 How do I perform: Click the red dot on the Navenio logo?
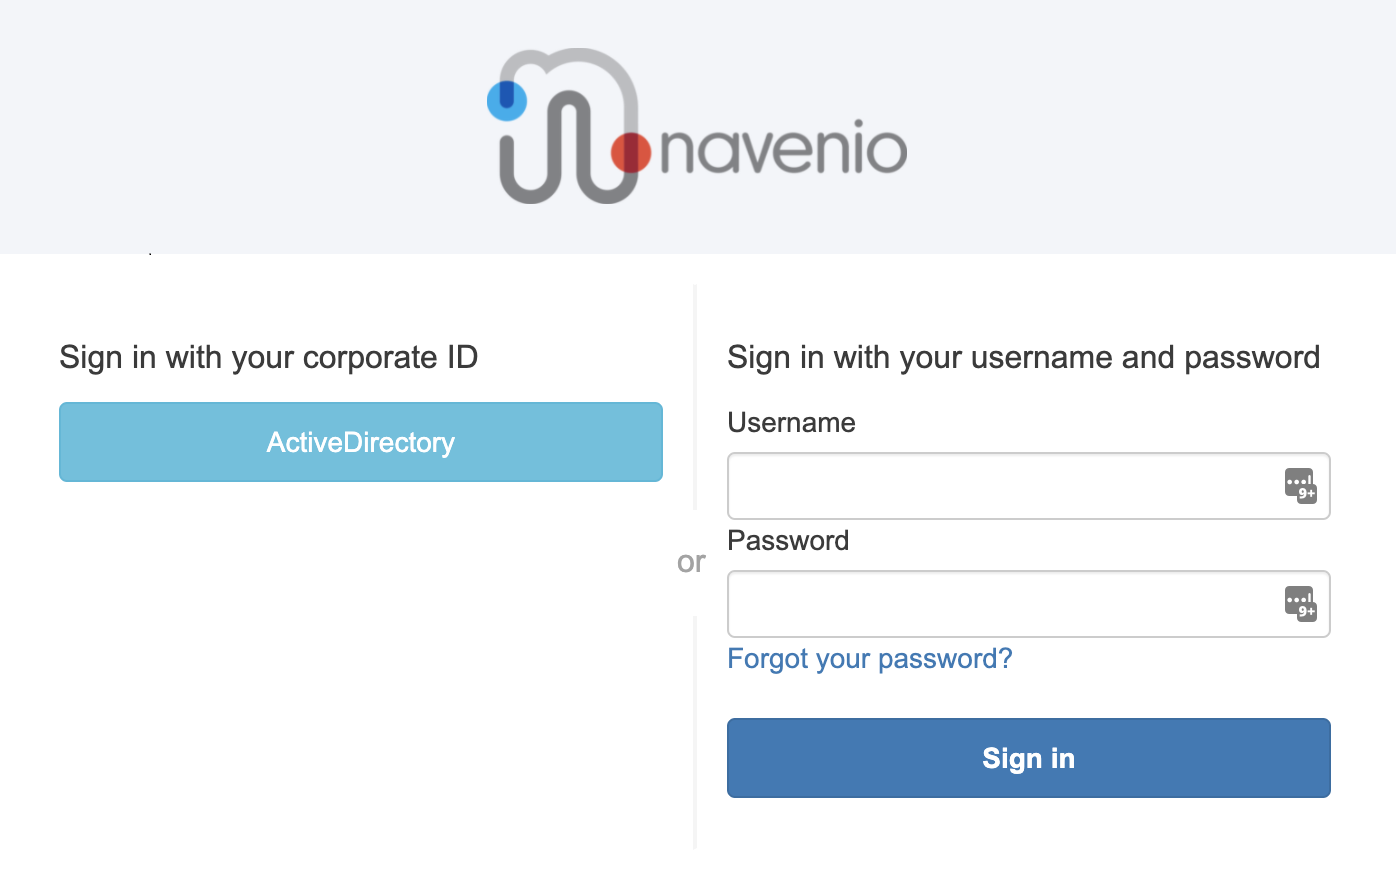coord(632,152)
